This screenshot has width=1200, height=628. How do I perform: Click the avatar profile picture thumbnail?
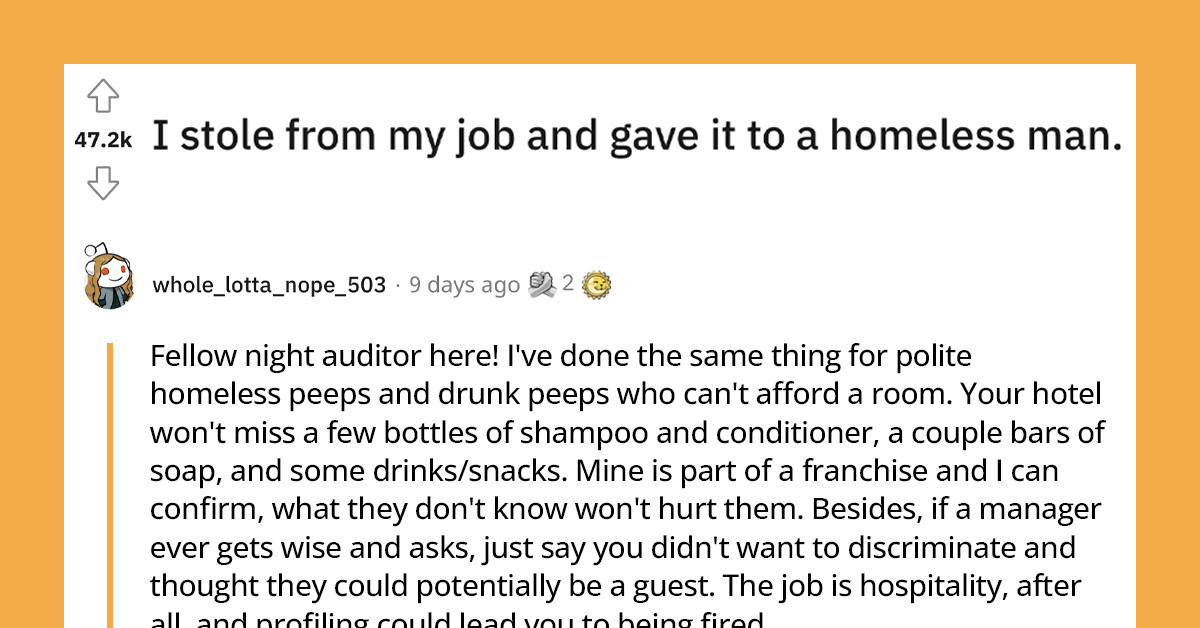click(109, 283)
